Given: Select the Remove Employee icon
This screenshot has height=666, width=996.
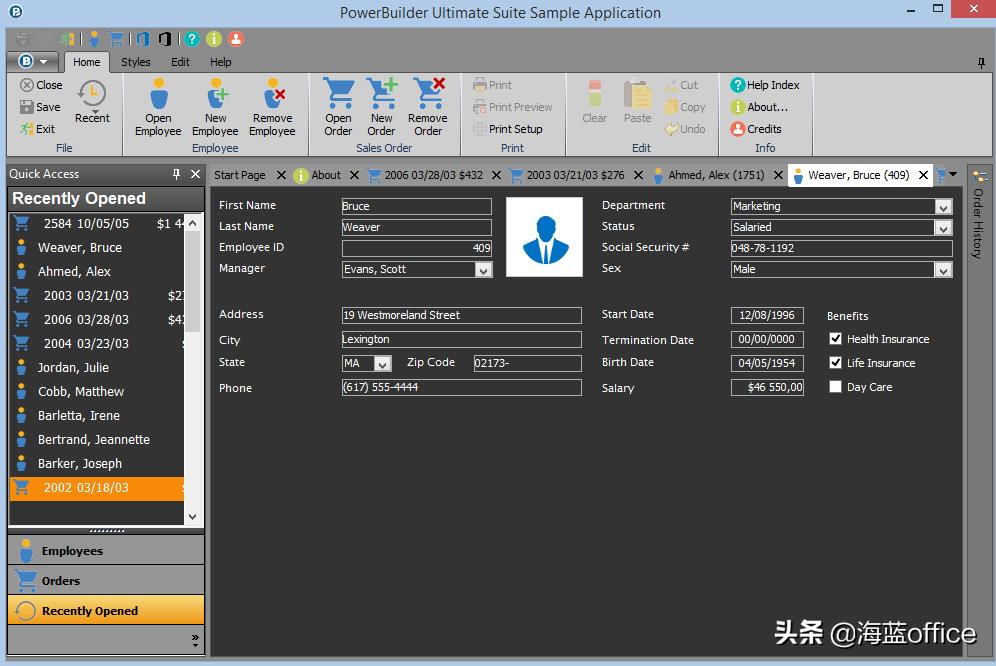Looking at the screenshot, I should point(272,105).
